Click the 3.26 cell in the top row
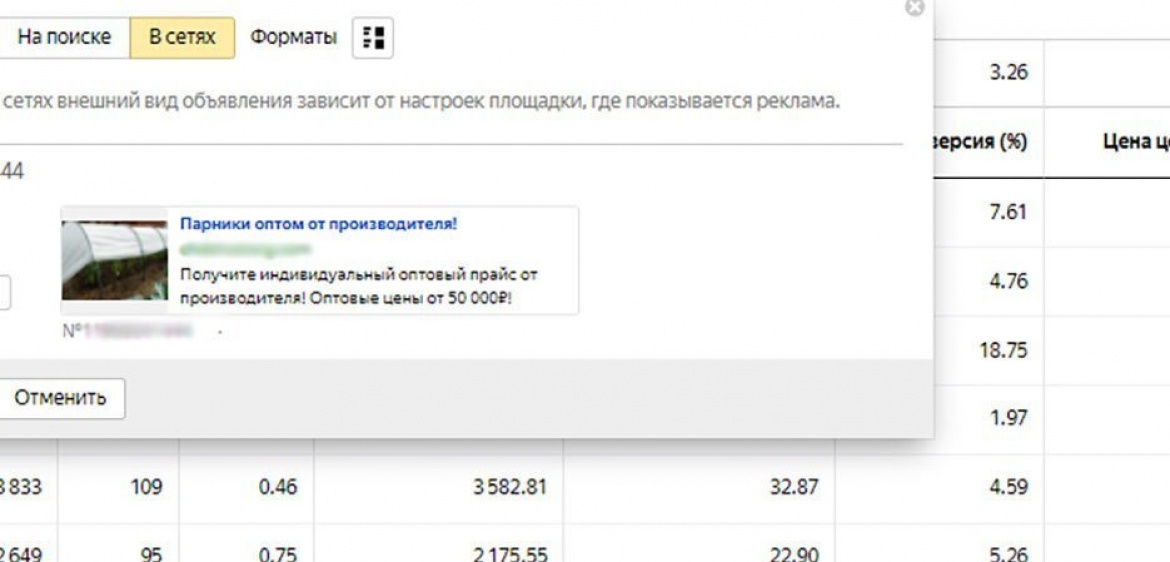The image size is (1170, 562). point(1008,73)
